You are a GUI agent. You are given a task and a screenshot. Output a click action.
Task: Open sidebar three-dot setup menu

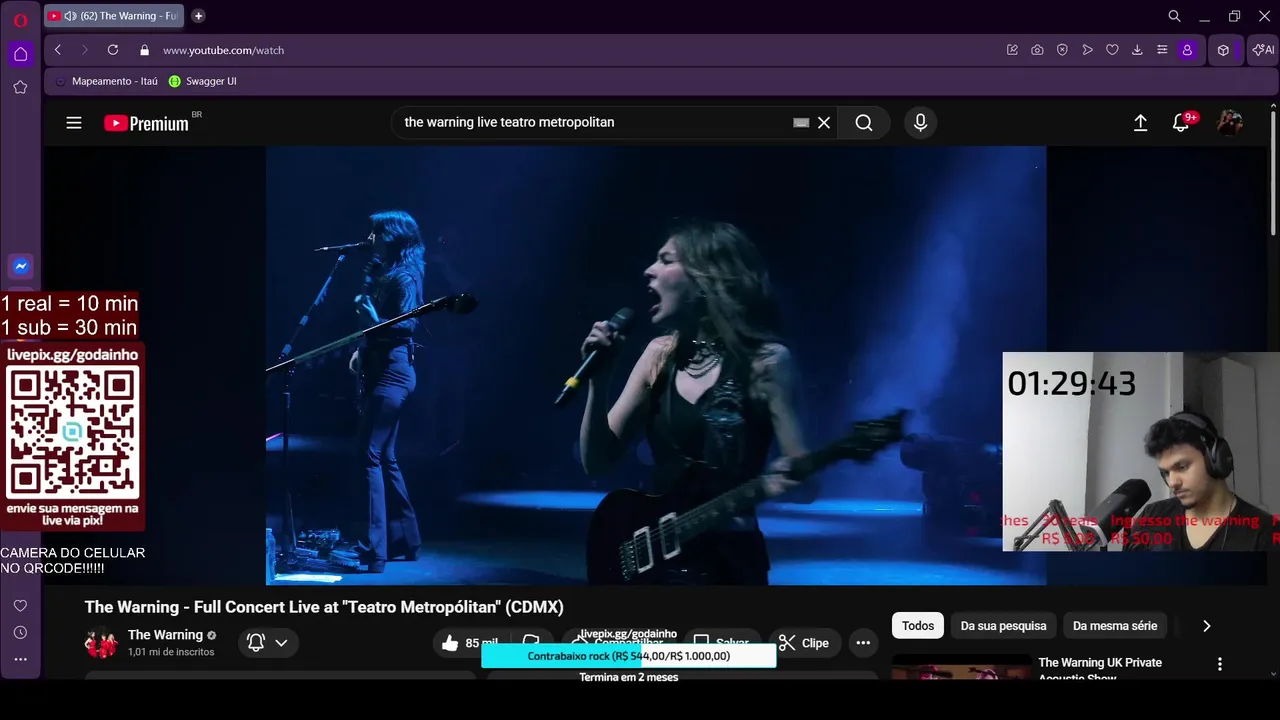[x=20, y=659]
